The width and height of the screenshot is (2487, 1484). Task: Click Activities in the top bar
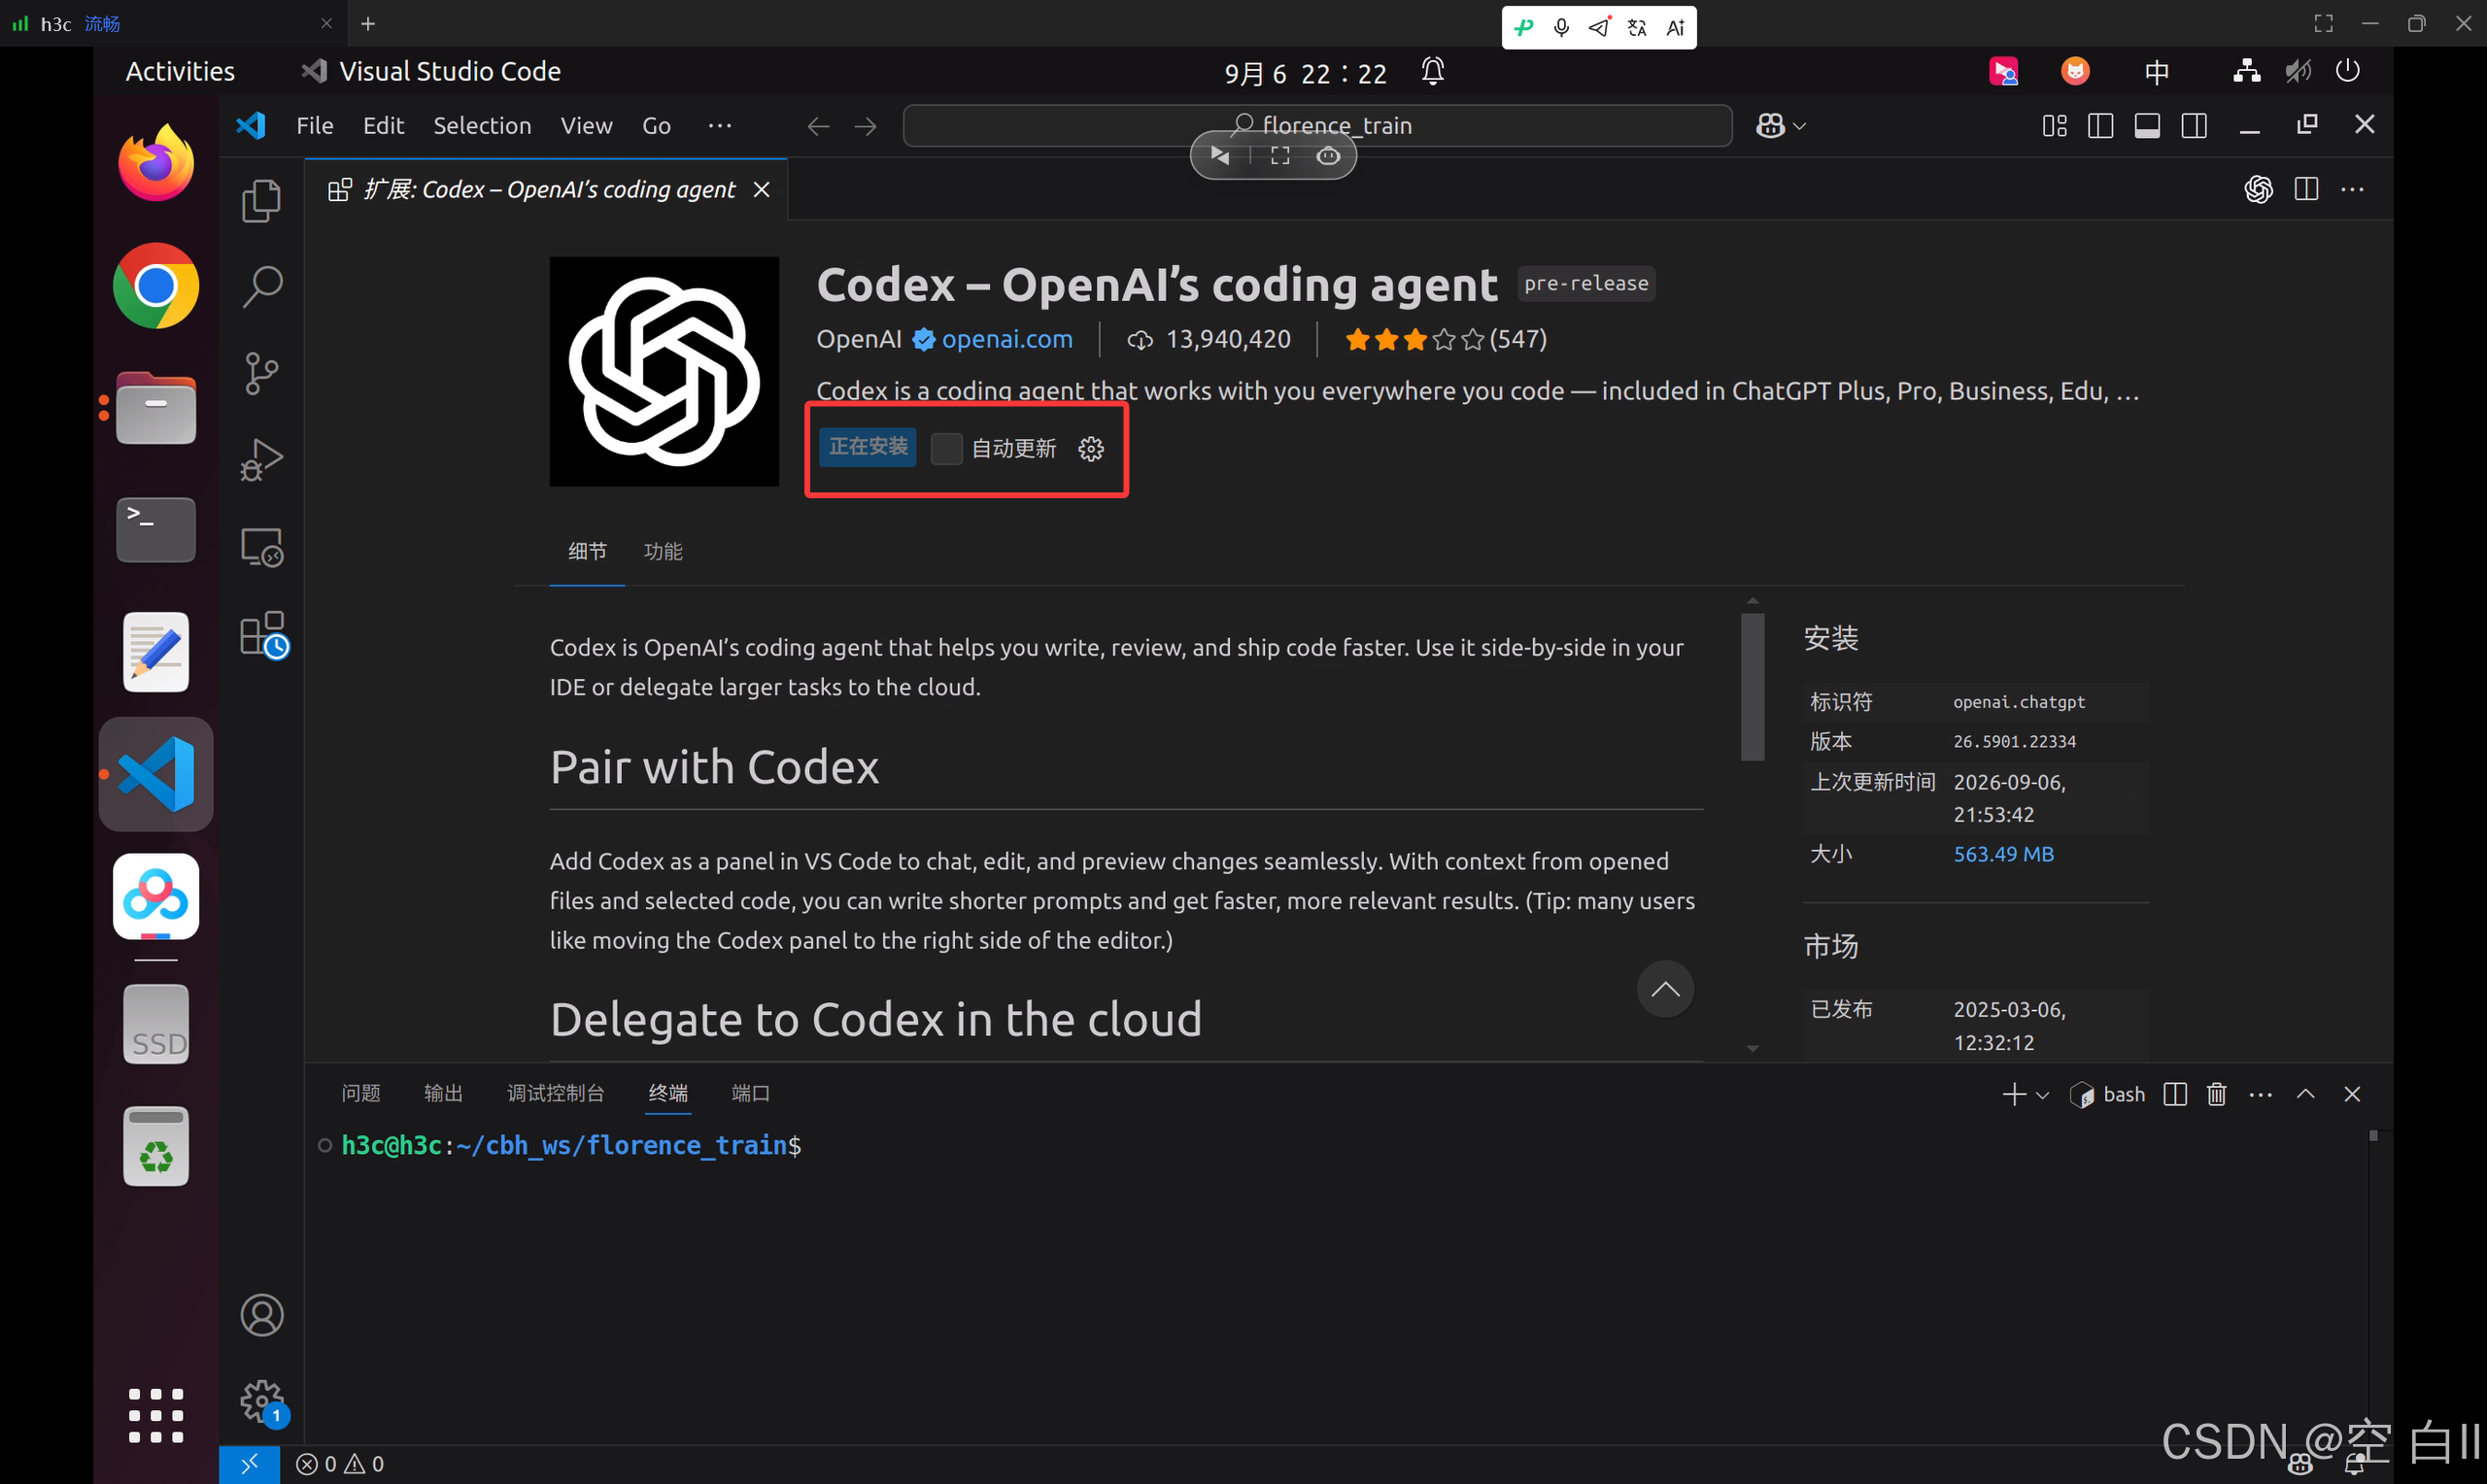pyautogui.click(x=180, y=71)
